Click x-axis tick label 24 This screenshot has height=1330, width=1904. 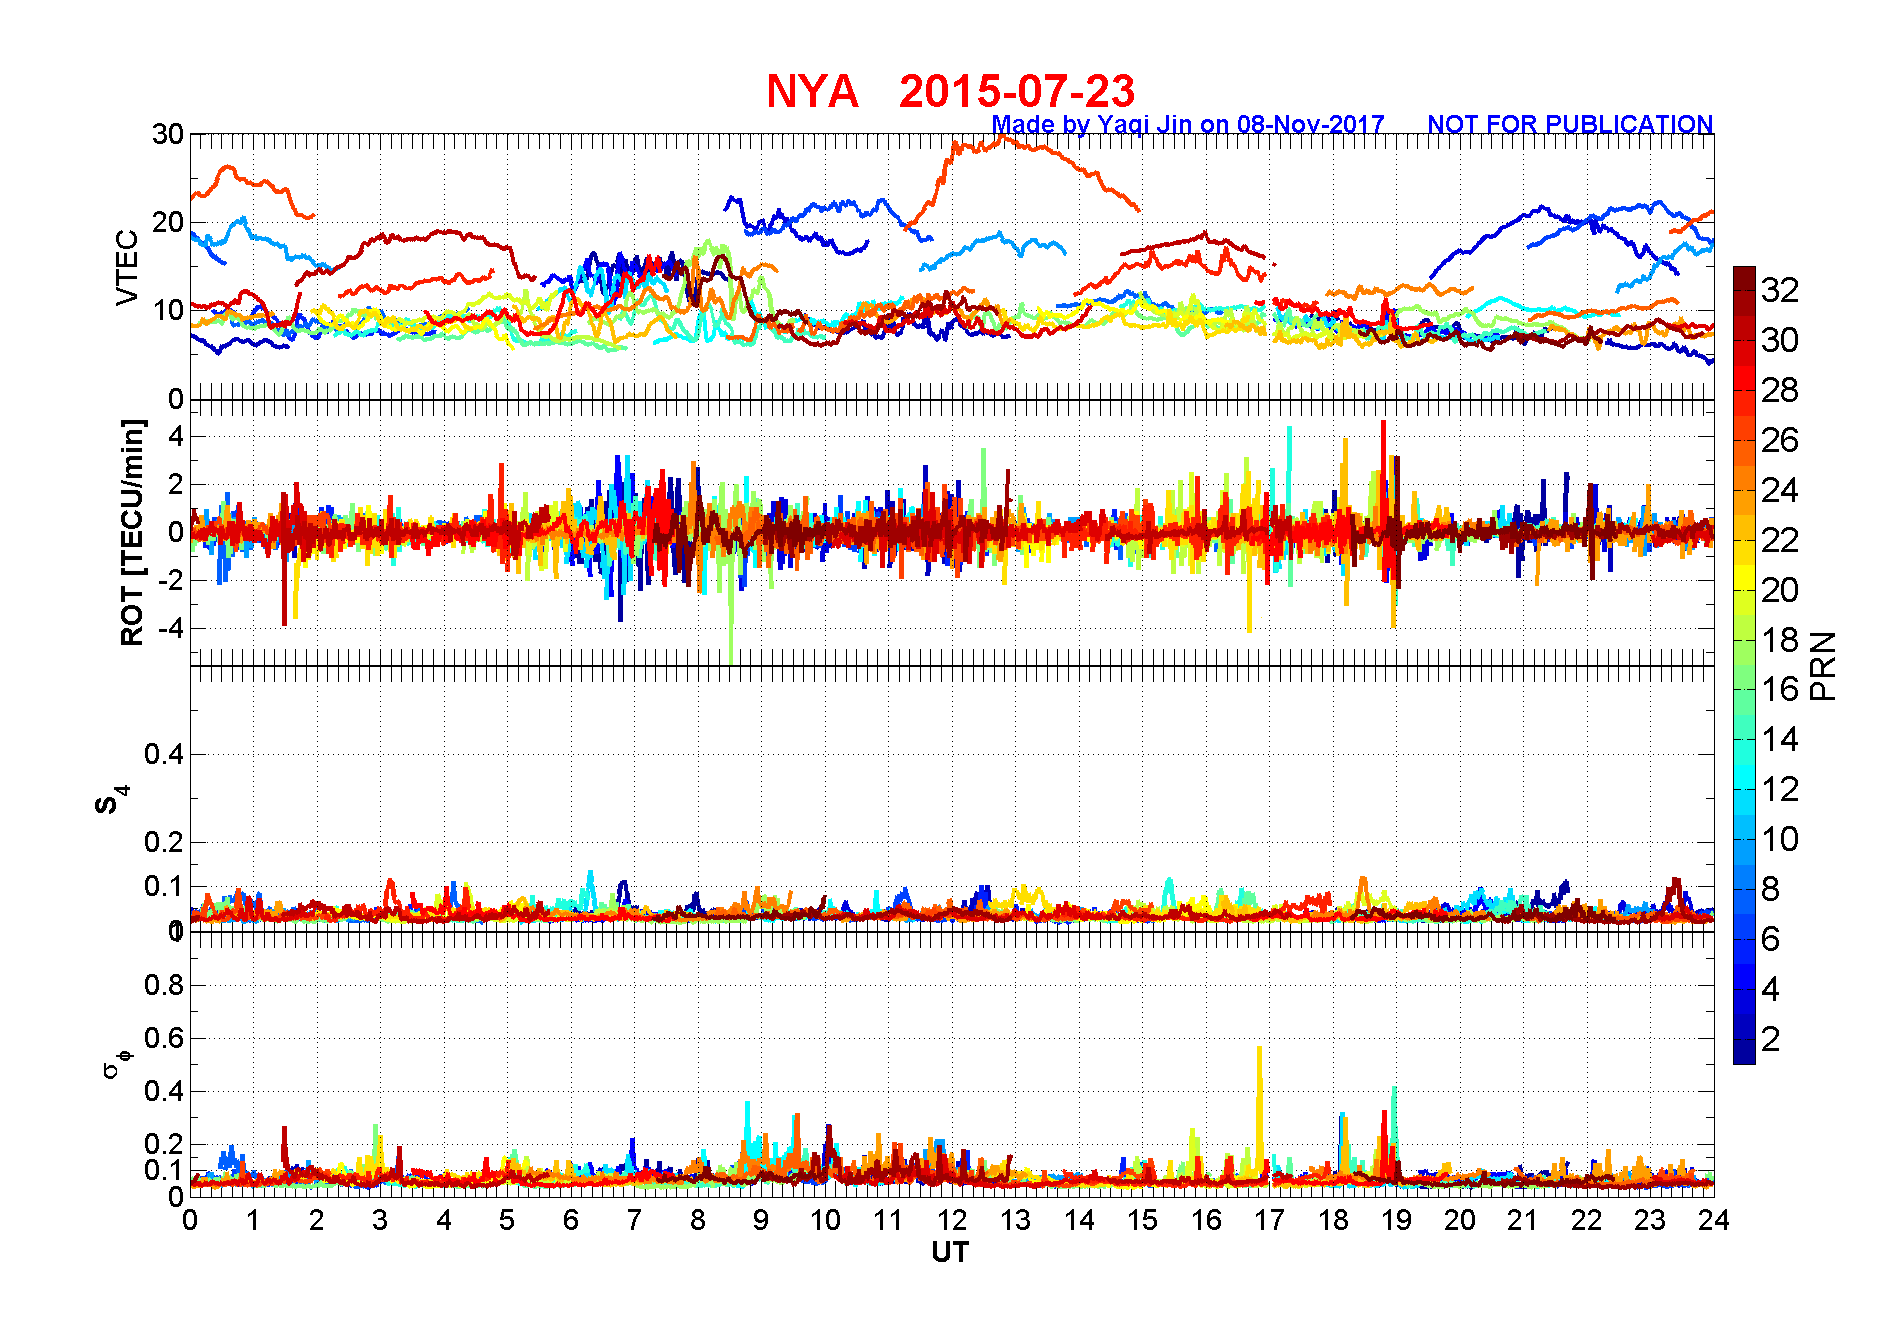(1713, 1220)
